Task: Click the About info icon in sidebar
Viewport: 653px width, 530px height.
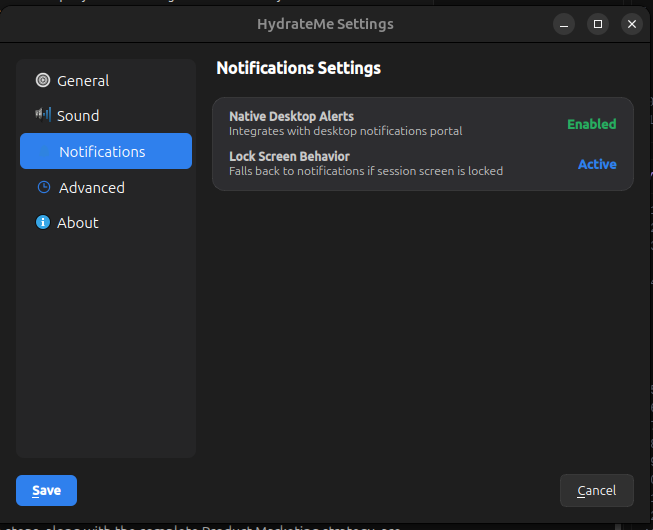Action: [42, 222]
